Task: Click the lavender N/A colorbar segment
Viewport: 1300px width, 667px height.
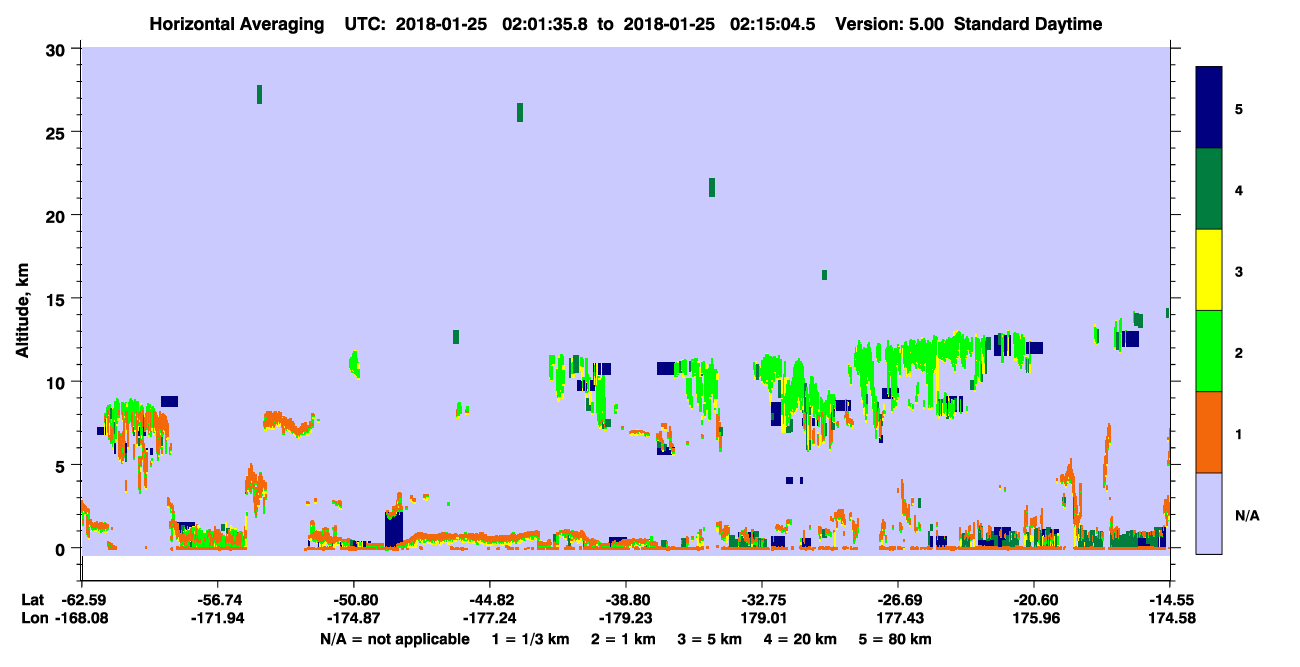Action: pos(1209,513)
